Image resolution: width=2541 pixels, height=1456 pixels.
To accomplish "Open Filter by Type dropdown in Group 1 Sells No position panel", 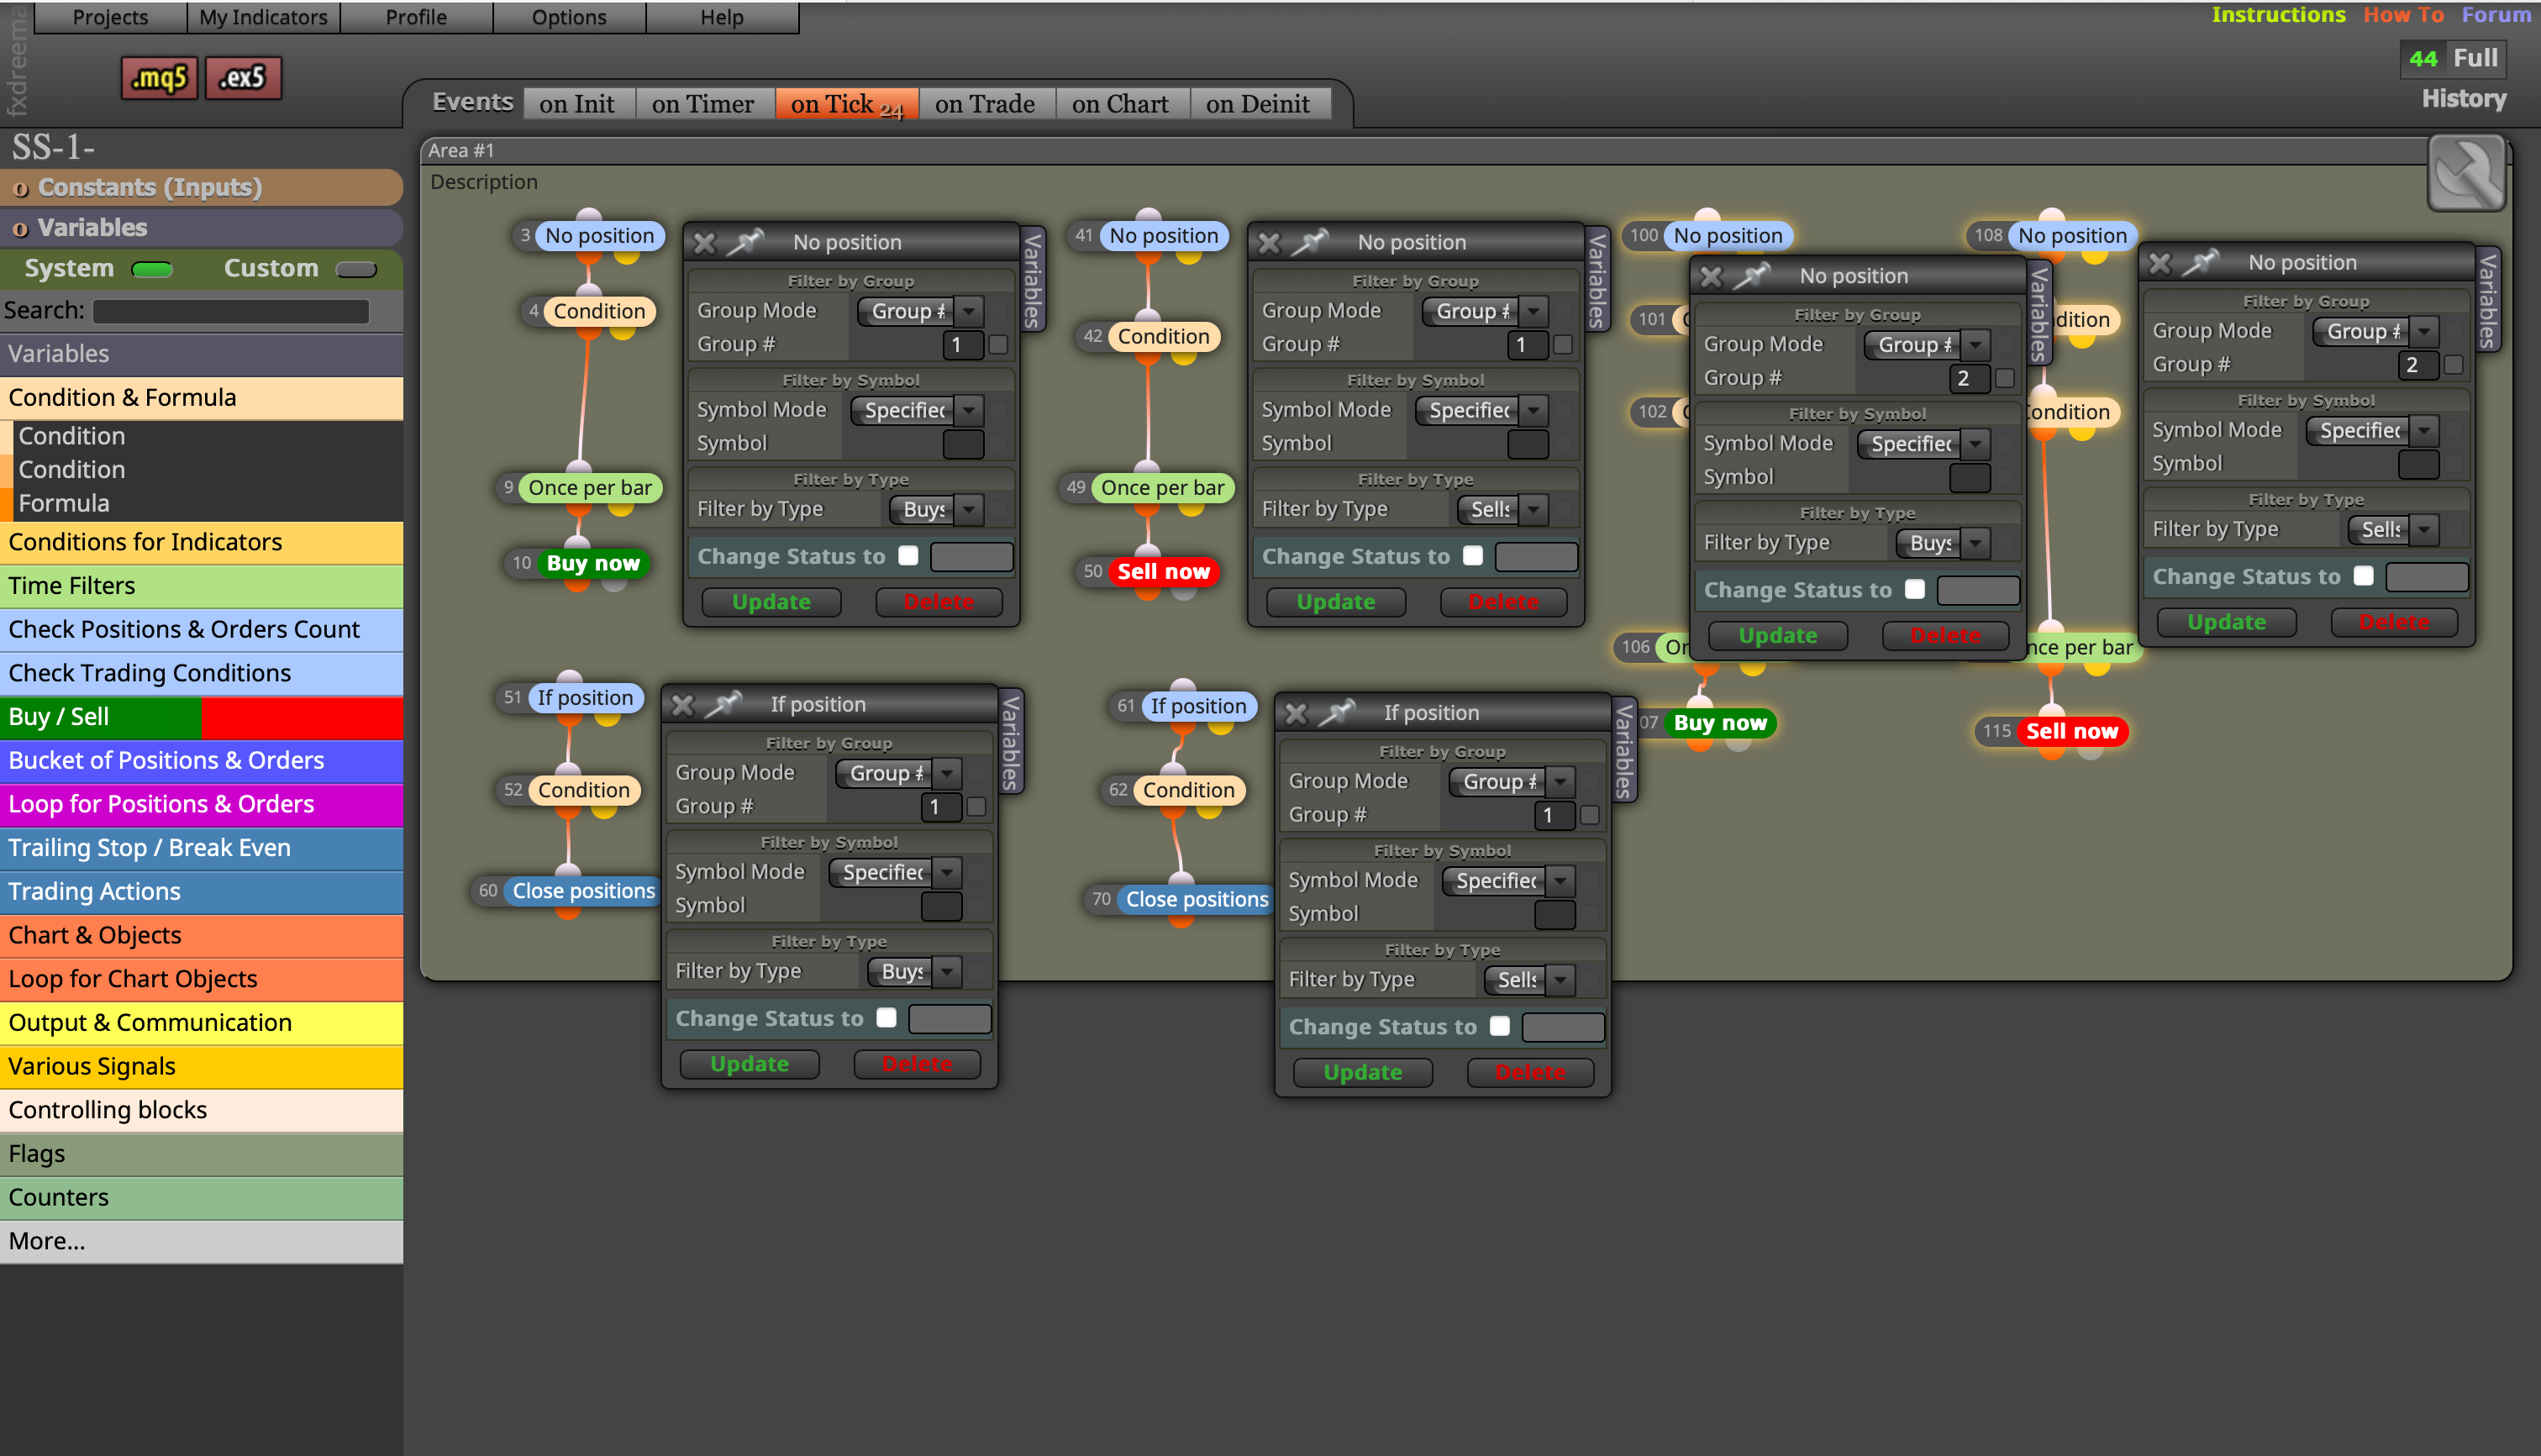I will 1503,509.
